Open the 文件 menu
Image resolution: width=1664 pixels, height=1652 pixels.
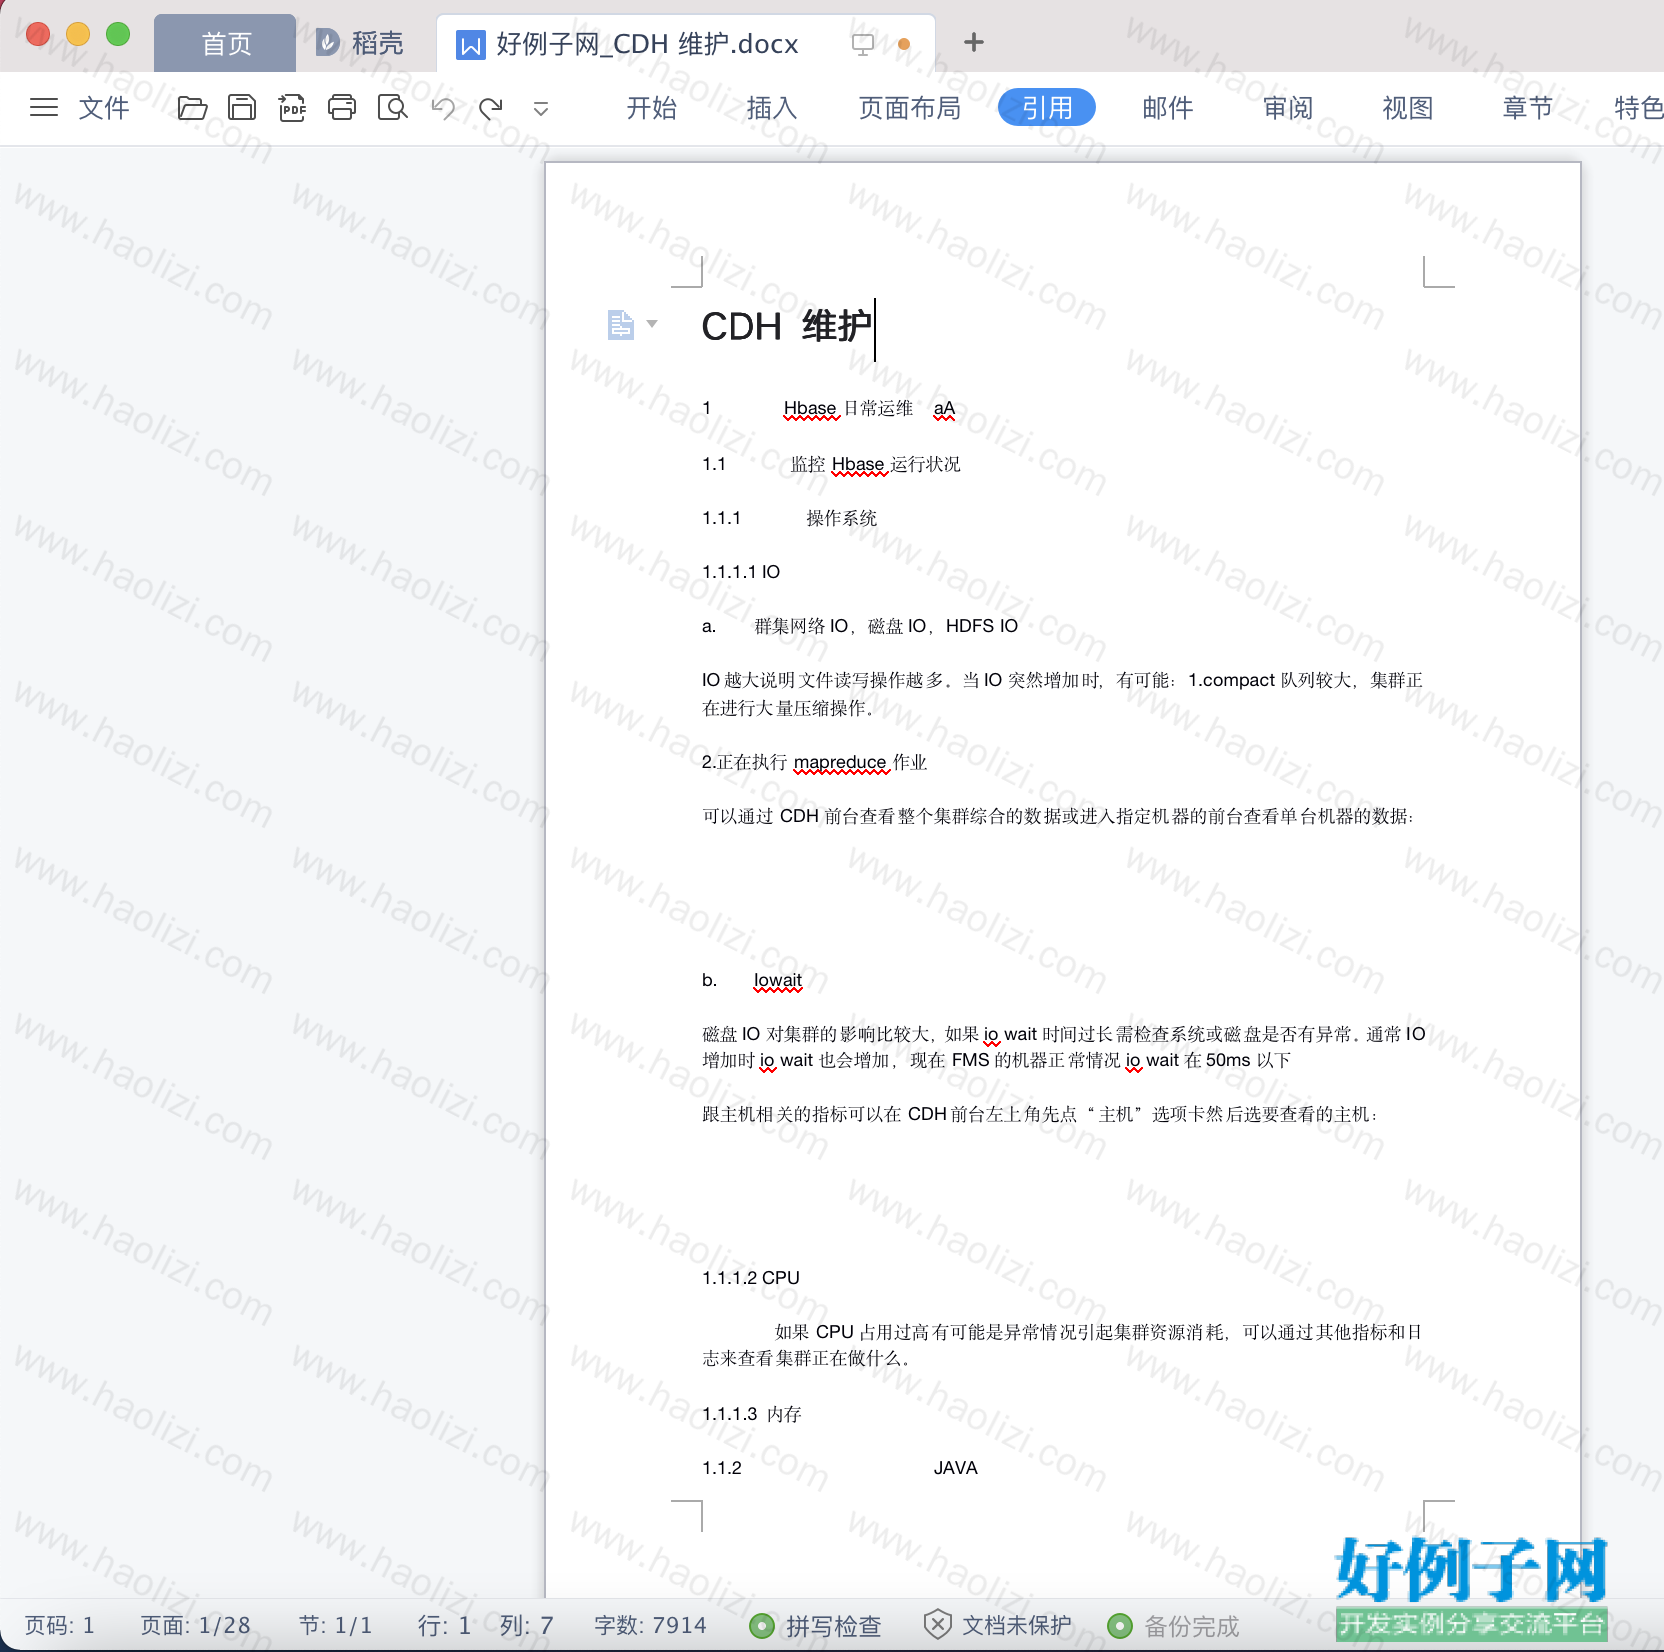click(104, 108)
